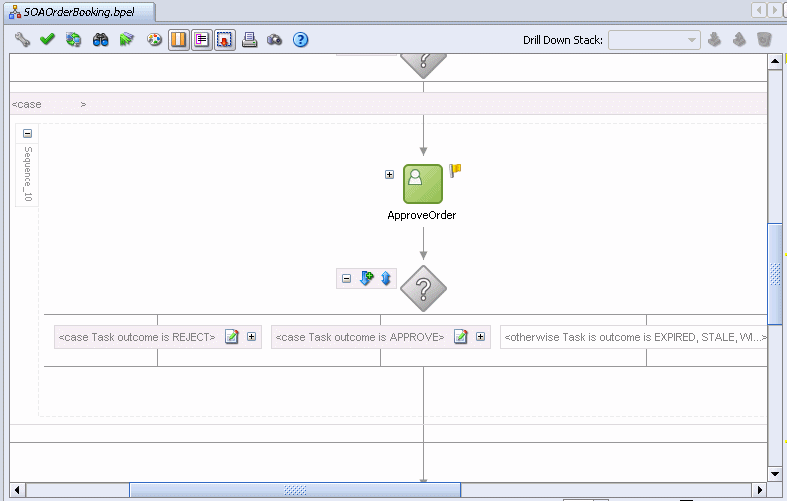Viewport: 787px width, 501px height.
Task: Click the ApproveOrder label
Action: click(422, 215)
